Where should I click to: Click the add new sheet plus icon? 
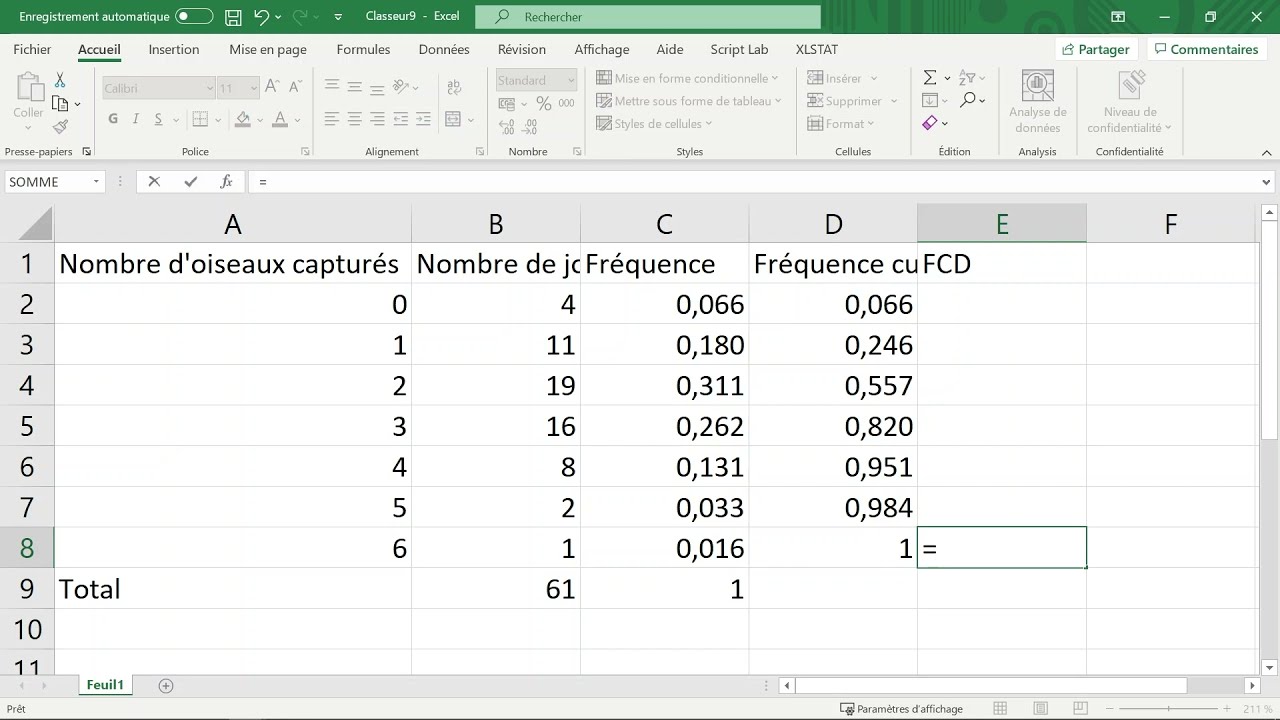coord(166,685)
